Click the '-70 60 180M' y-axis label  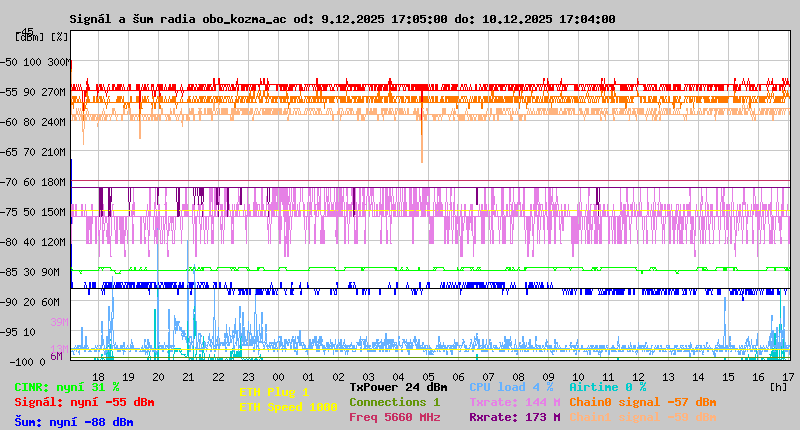[x=33, y=182]
